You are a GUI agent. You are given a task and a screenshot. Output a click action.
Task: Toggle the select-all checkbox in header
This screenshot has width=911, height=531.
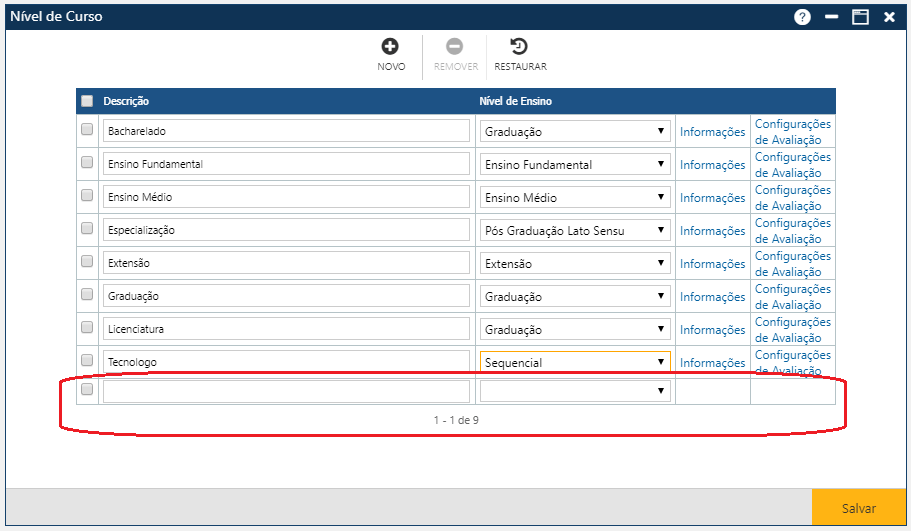(x=87, y=101)
